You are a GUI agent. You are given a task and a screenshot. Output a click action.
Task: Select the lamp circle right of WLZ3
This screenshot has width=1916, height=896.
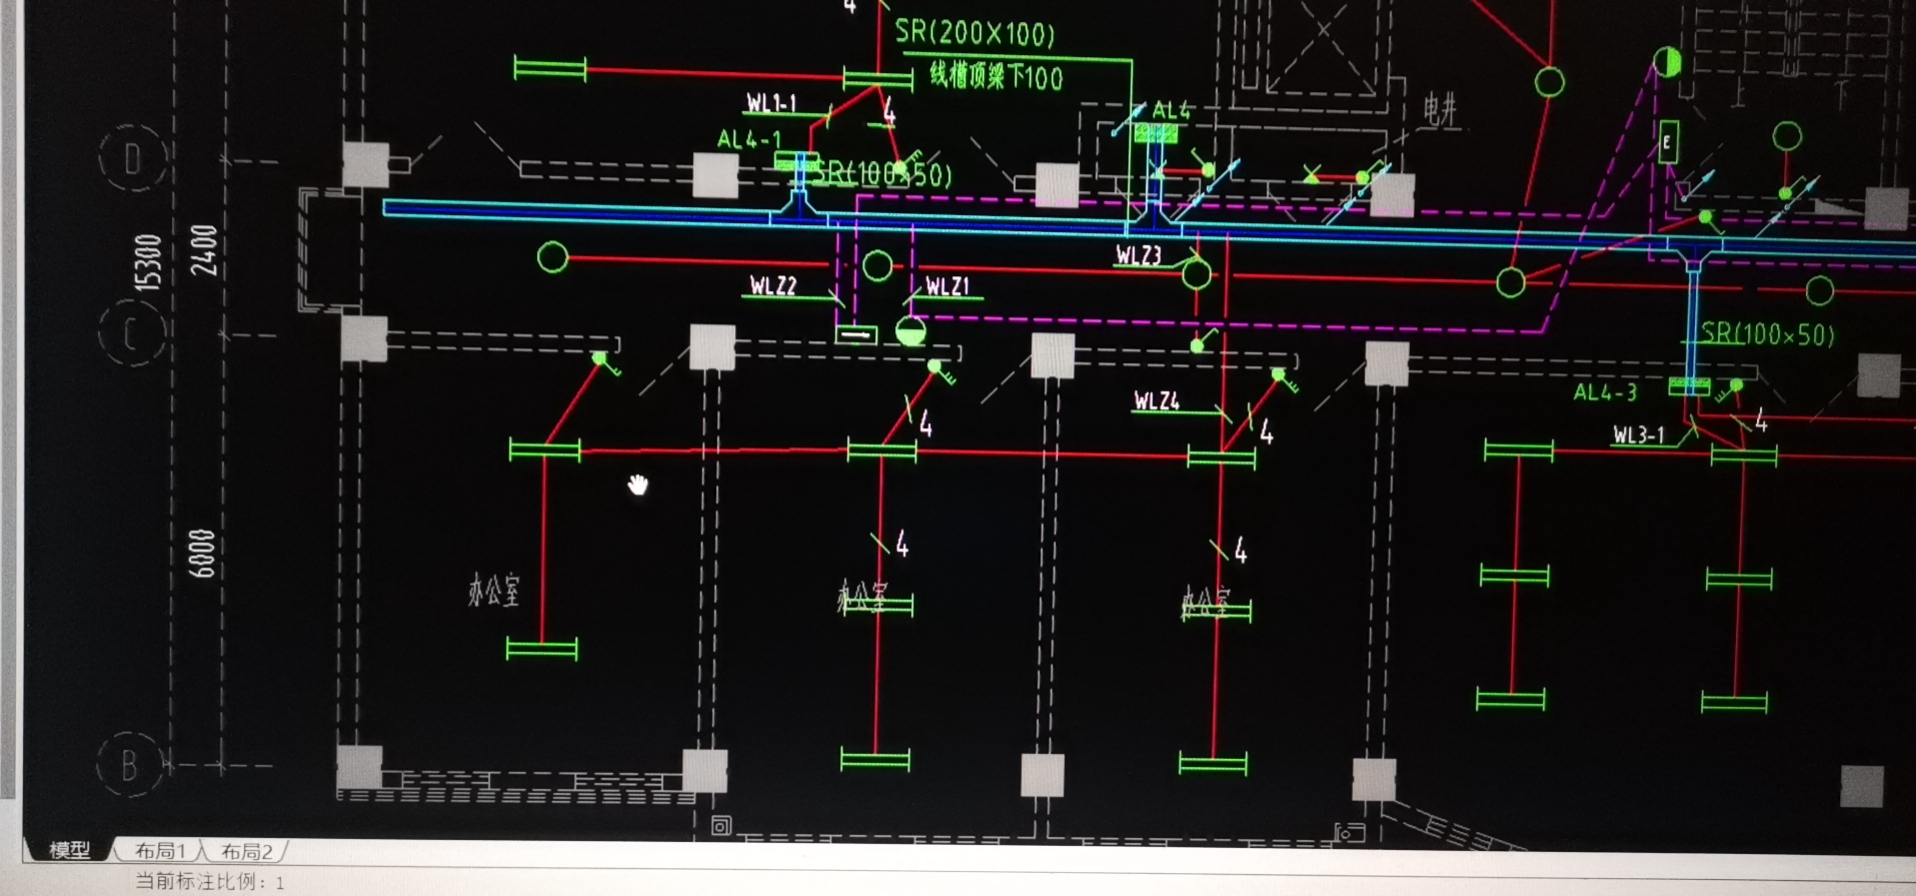(x=1196, y=274)
